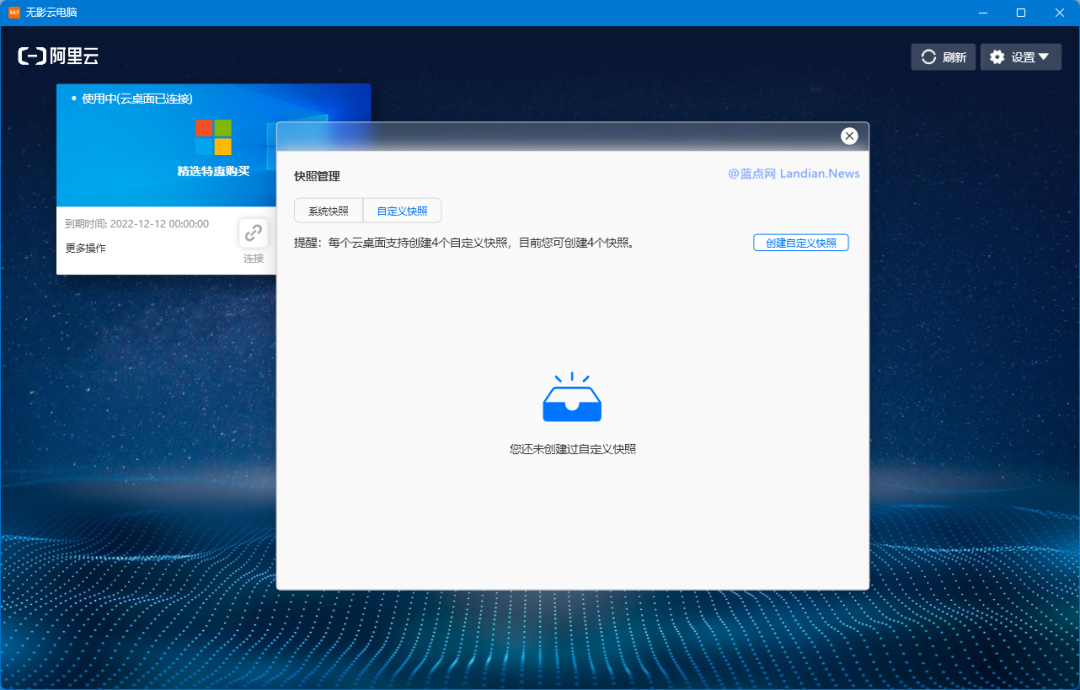The height and width of the screenshot is (690, 1080).
Task: Refresh the cloud desktop list with 刷新
Action: pyautogui.click(x=943, y=57)
